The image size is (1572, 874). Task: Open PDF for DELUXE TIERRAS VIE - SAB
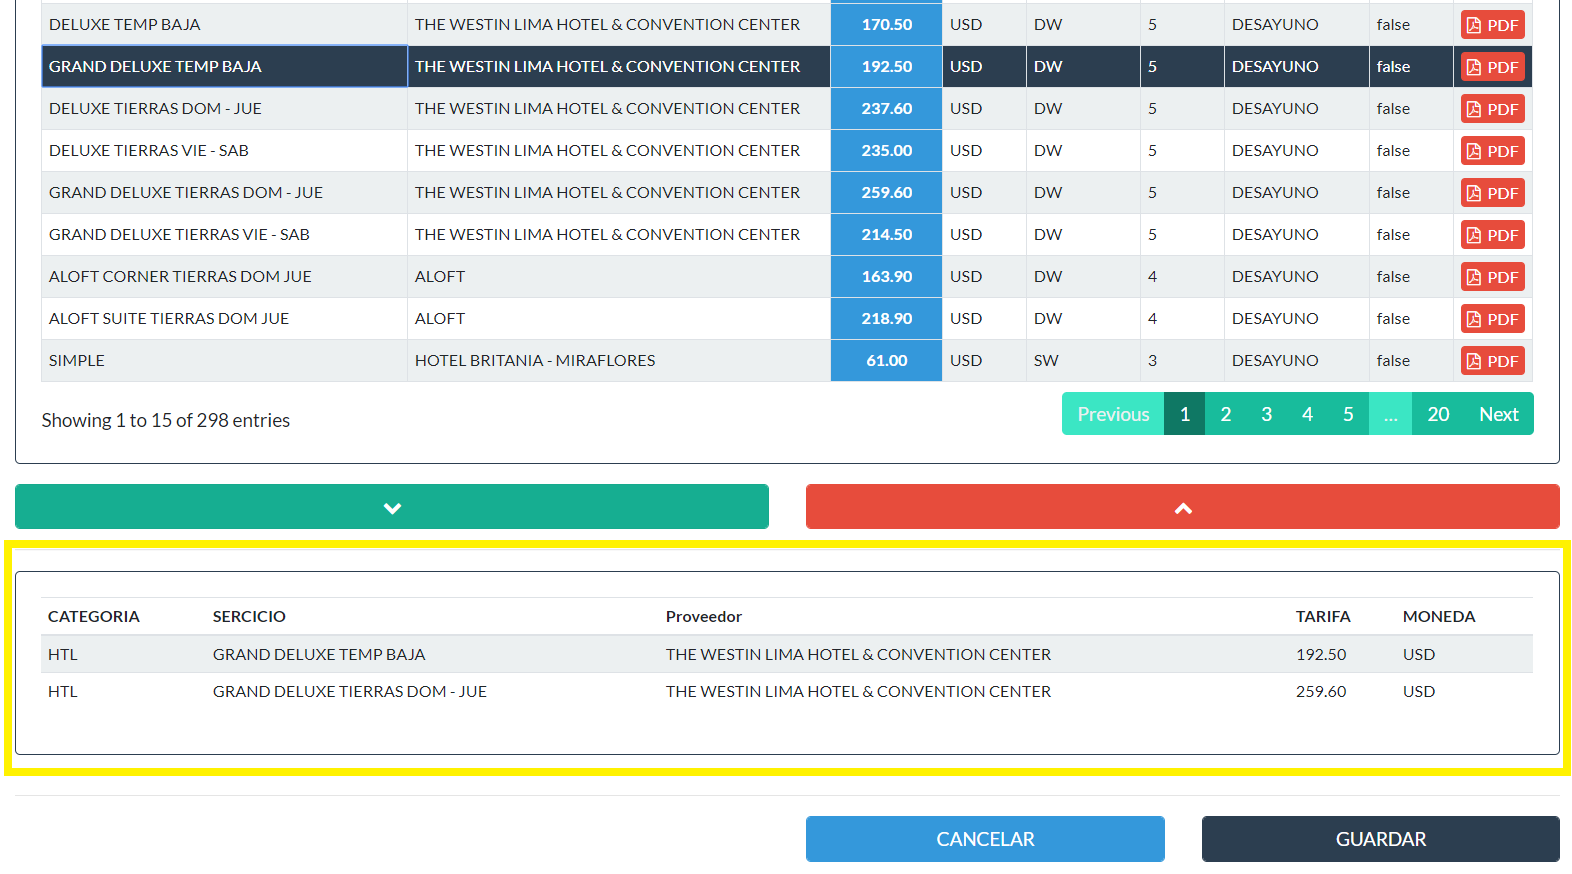1492,151
